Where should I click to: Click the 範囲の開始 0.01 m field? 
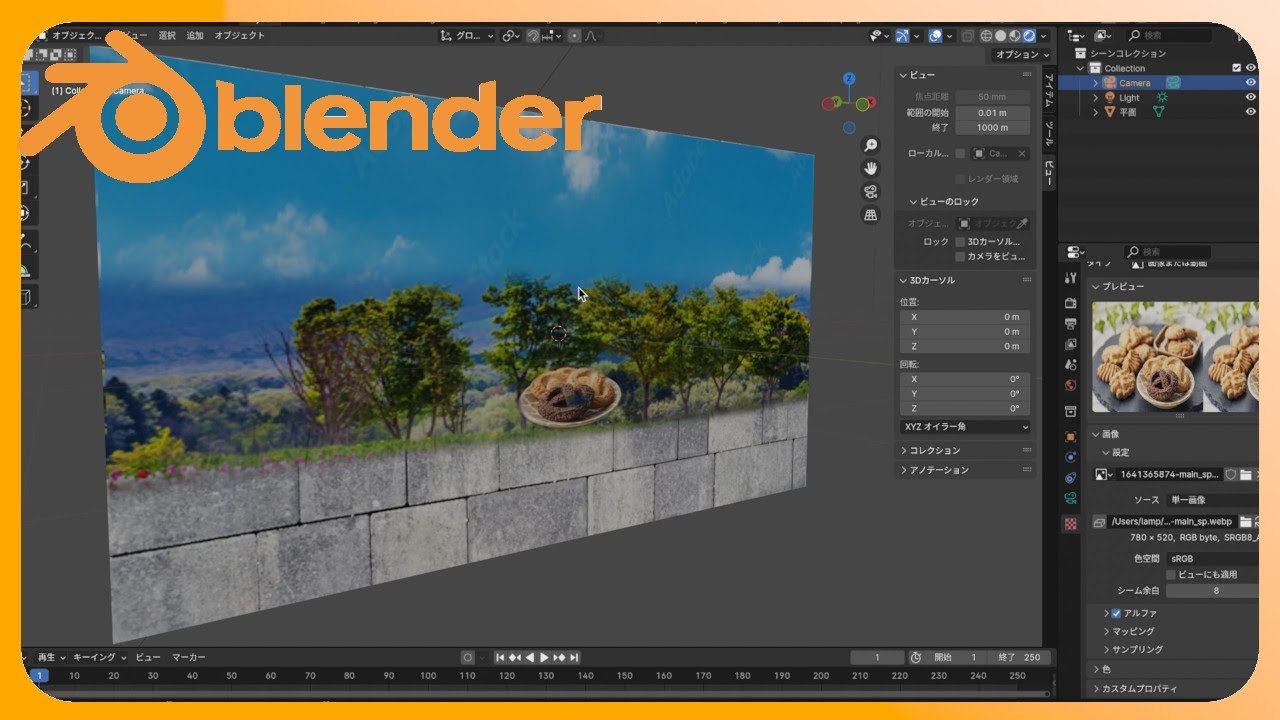point(992,113)
